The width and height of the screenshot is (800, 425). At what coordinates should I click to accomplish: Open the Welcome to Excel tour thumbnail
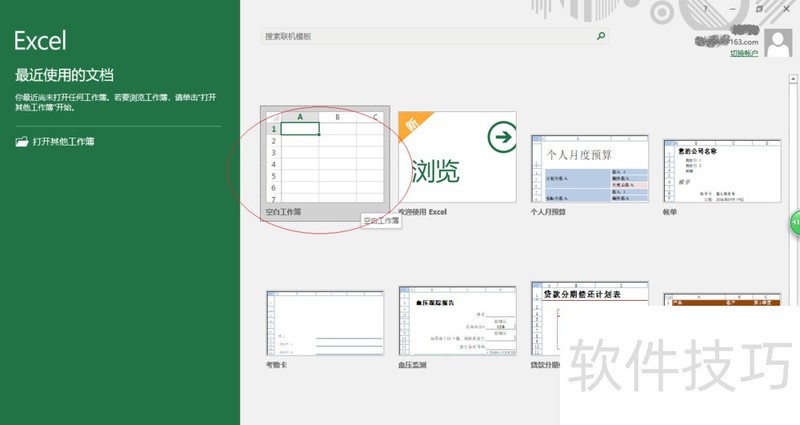coord(457,157)
